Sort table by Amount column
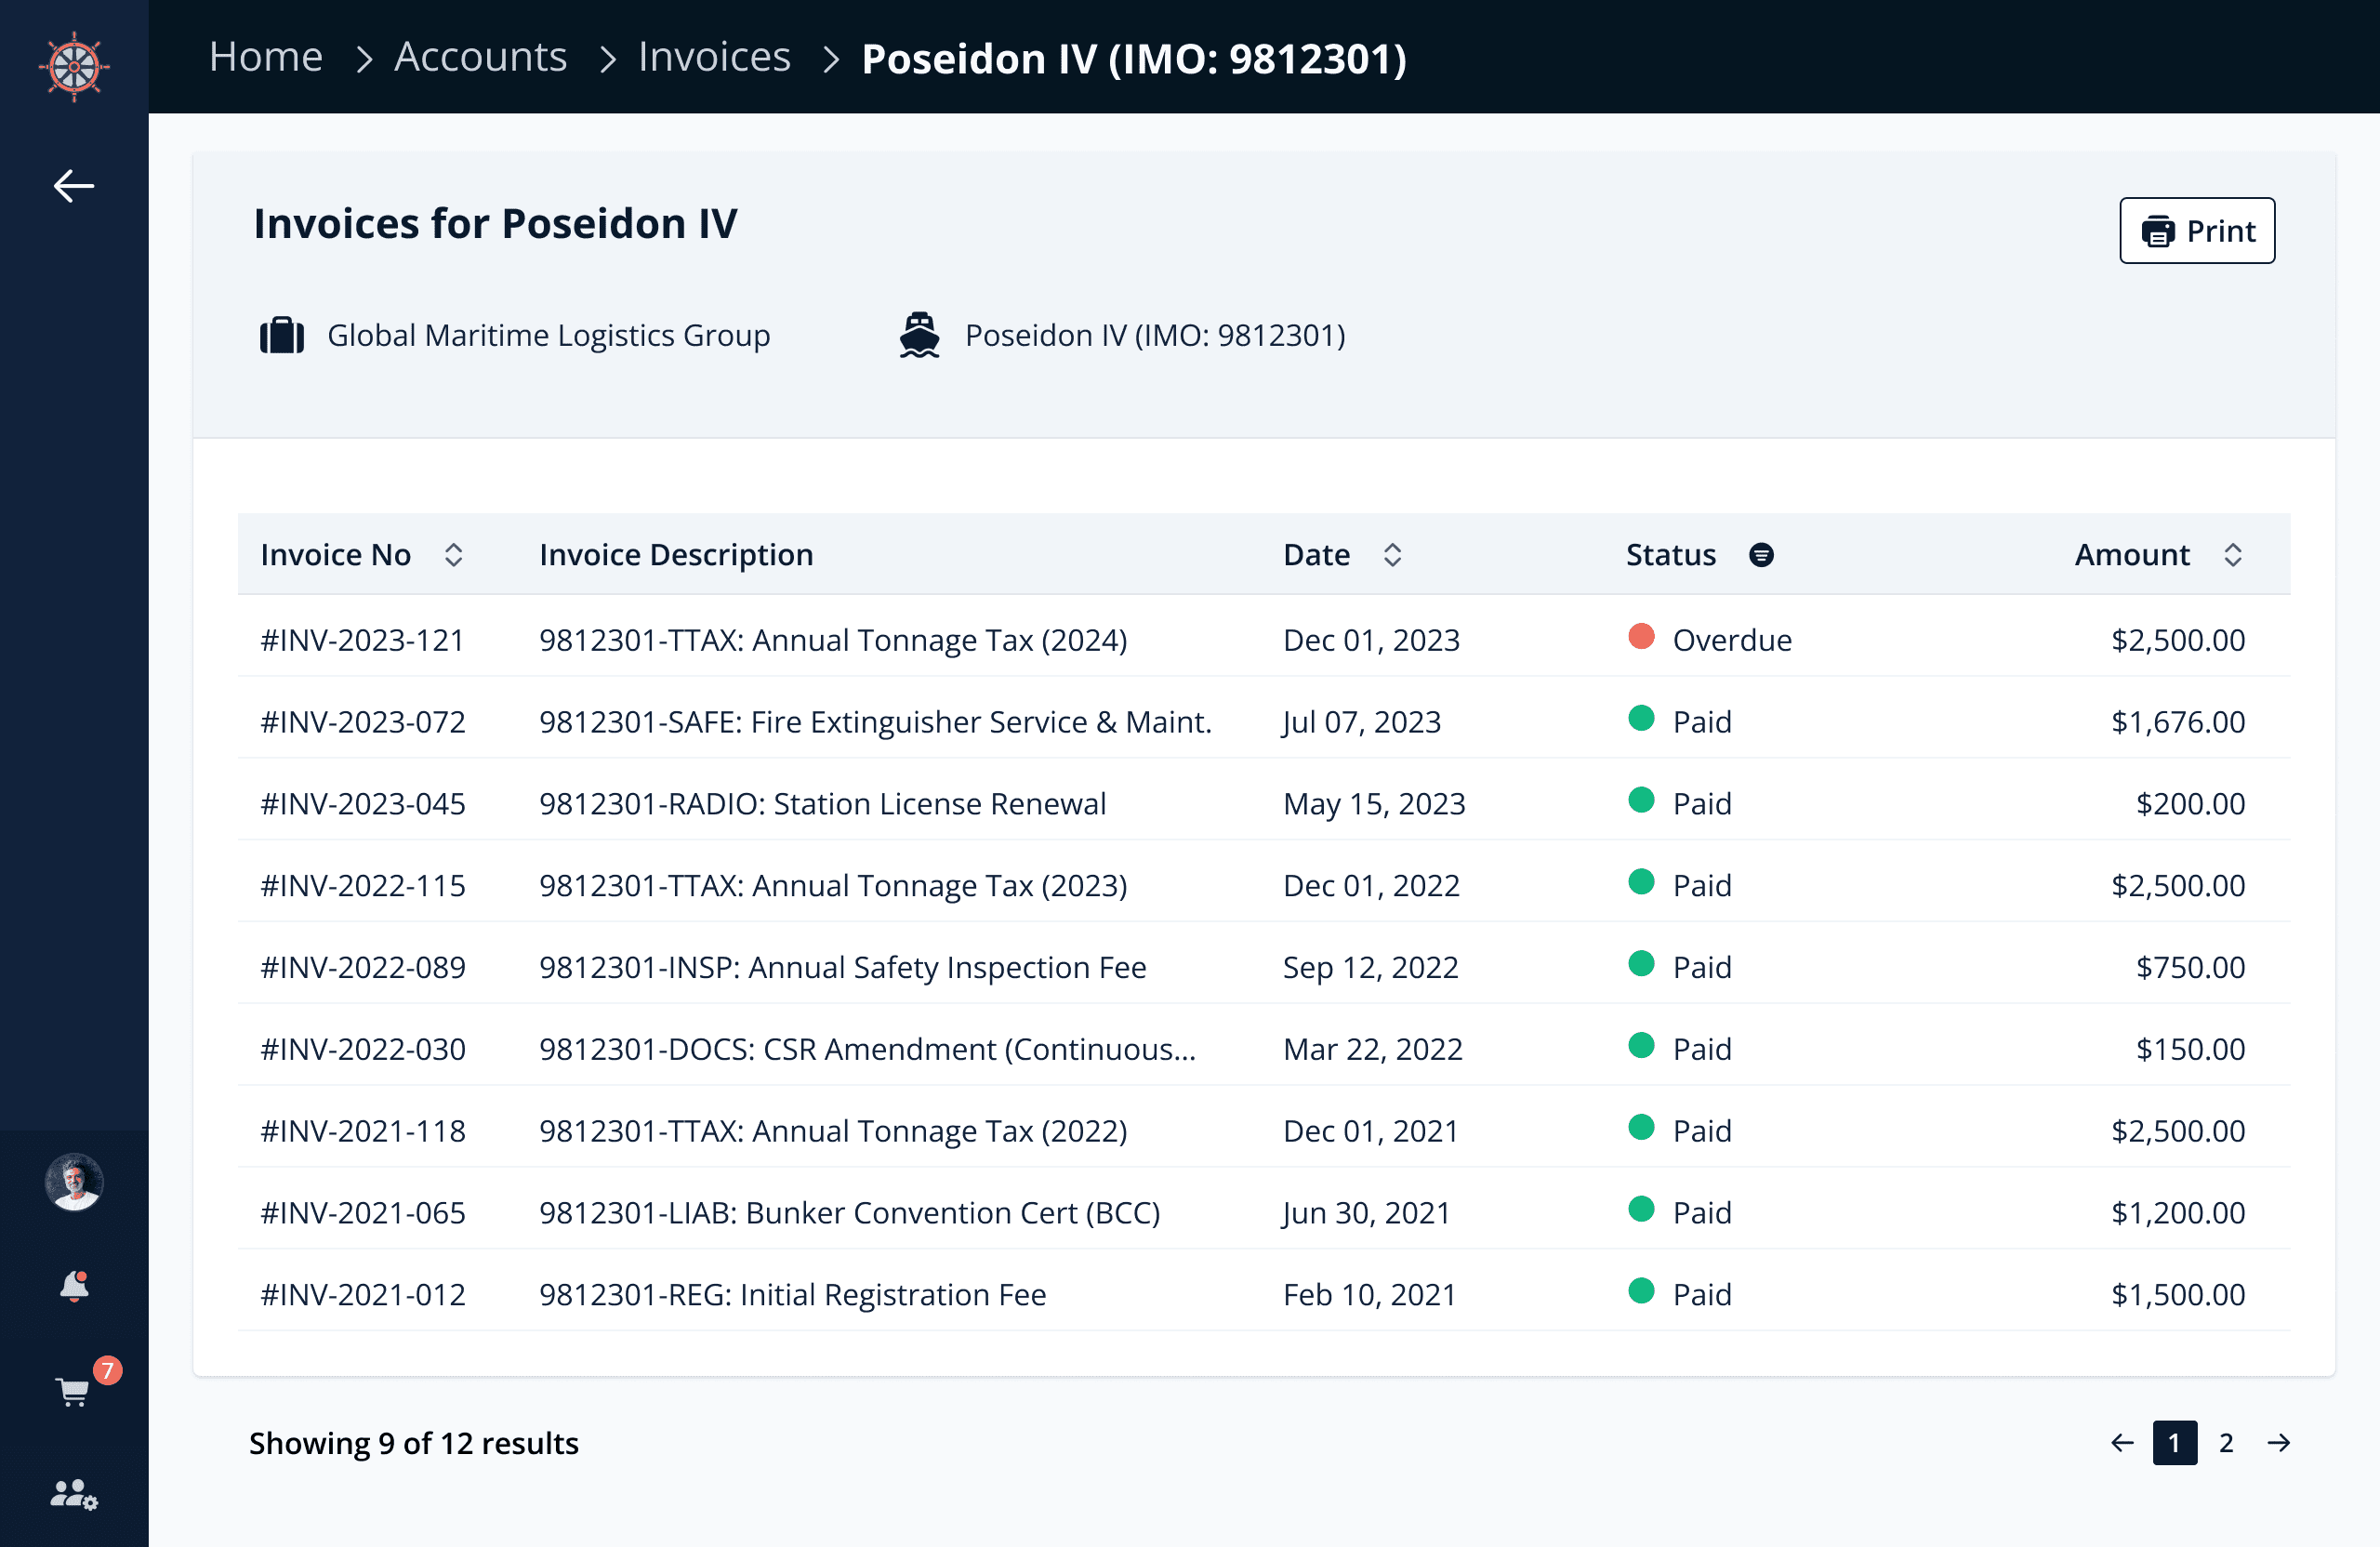Screen dimensions: 2380x1547 (x=2232, y=555)
